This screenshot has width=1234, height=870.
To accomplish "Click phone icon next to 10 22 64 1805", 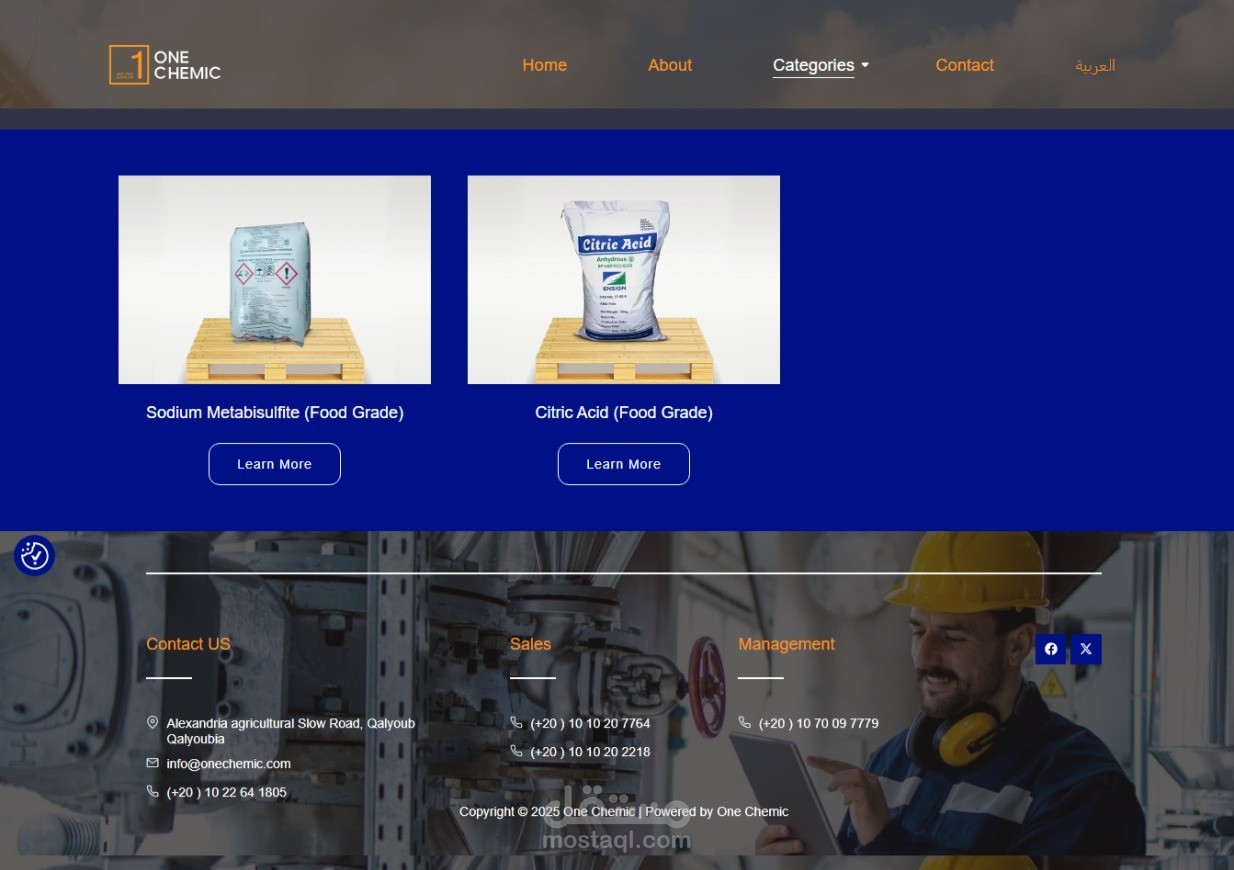I will coord(152,791).
